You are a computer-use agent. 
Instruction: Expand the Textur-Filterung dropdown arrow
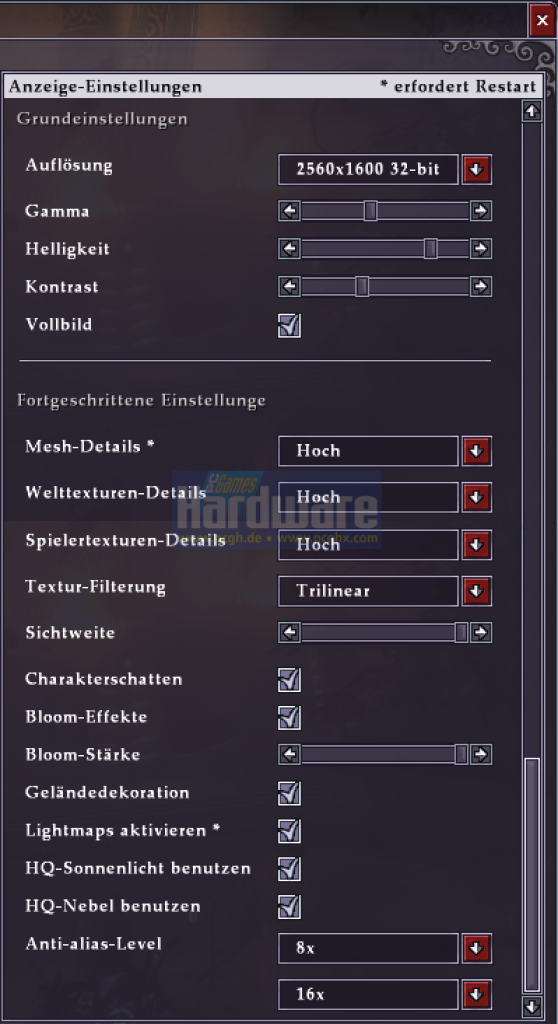pos(476,591)
